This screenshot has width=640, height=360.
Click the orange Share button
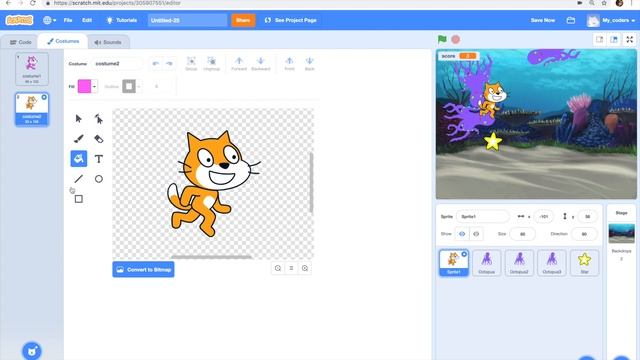[243, 20]
